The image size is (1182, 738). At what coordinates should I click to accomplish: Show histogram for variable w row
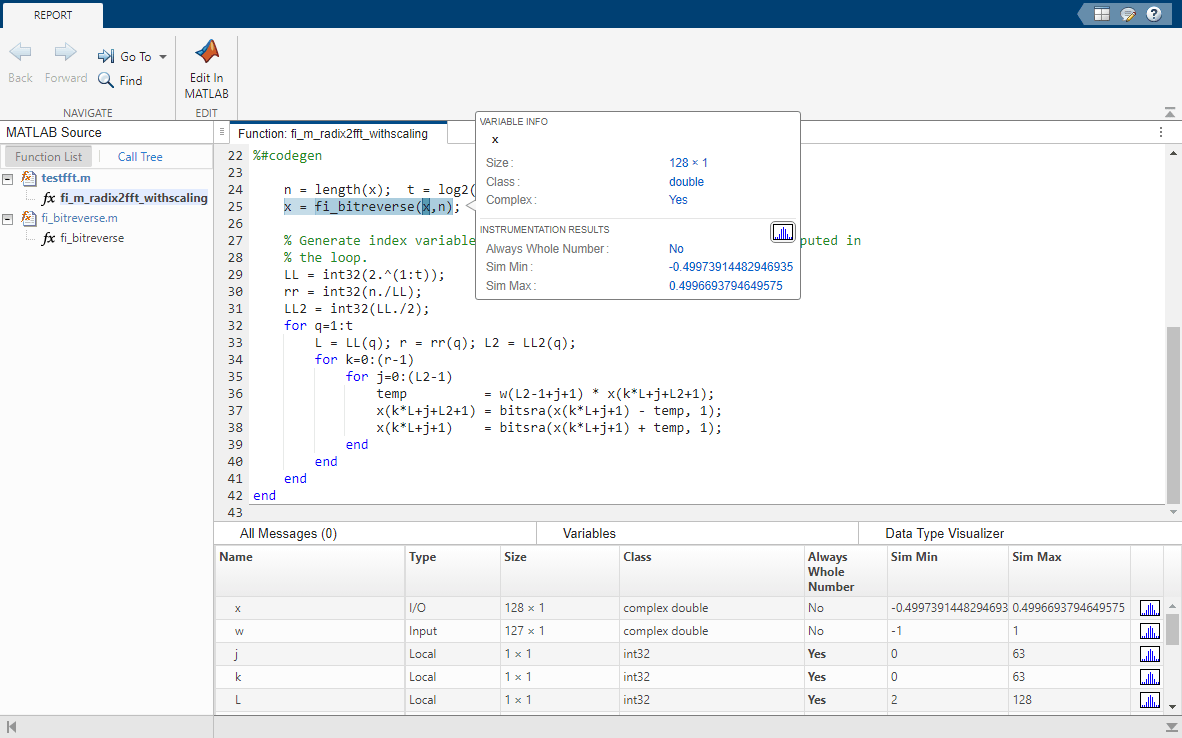click(1150, 631)
